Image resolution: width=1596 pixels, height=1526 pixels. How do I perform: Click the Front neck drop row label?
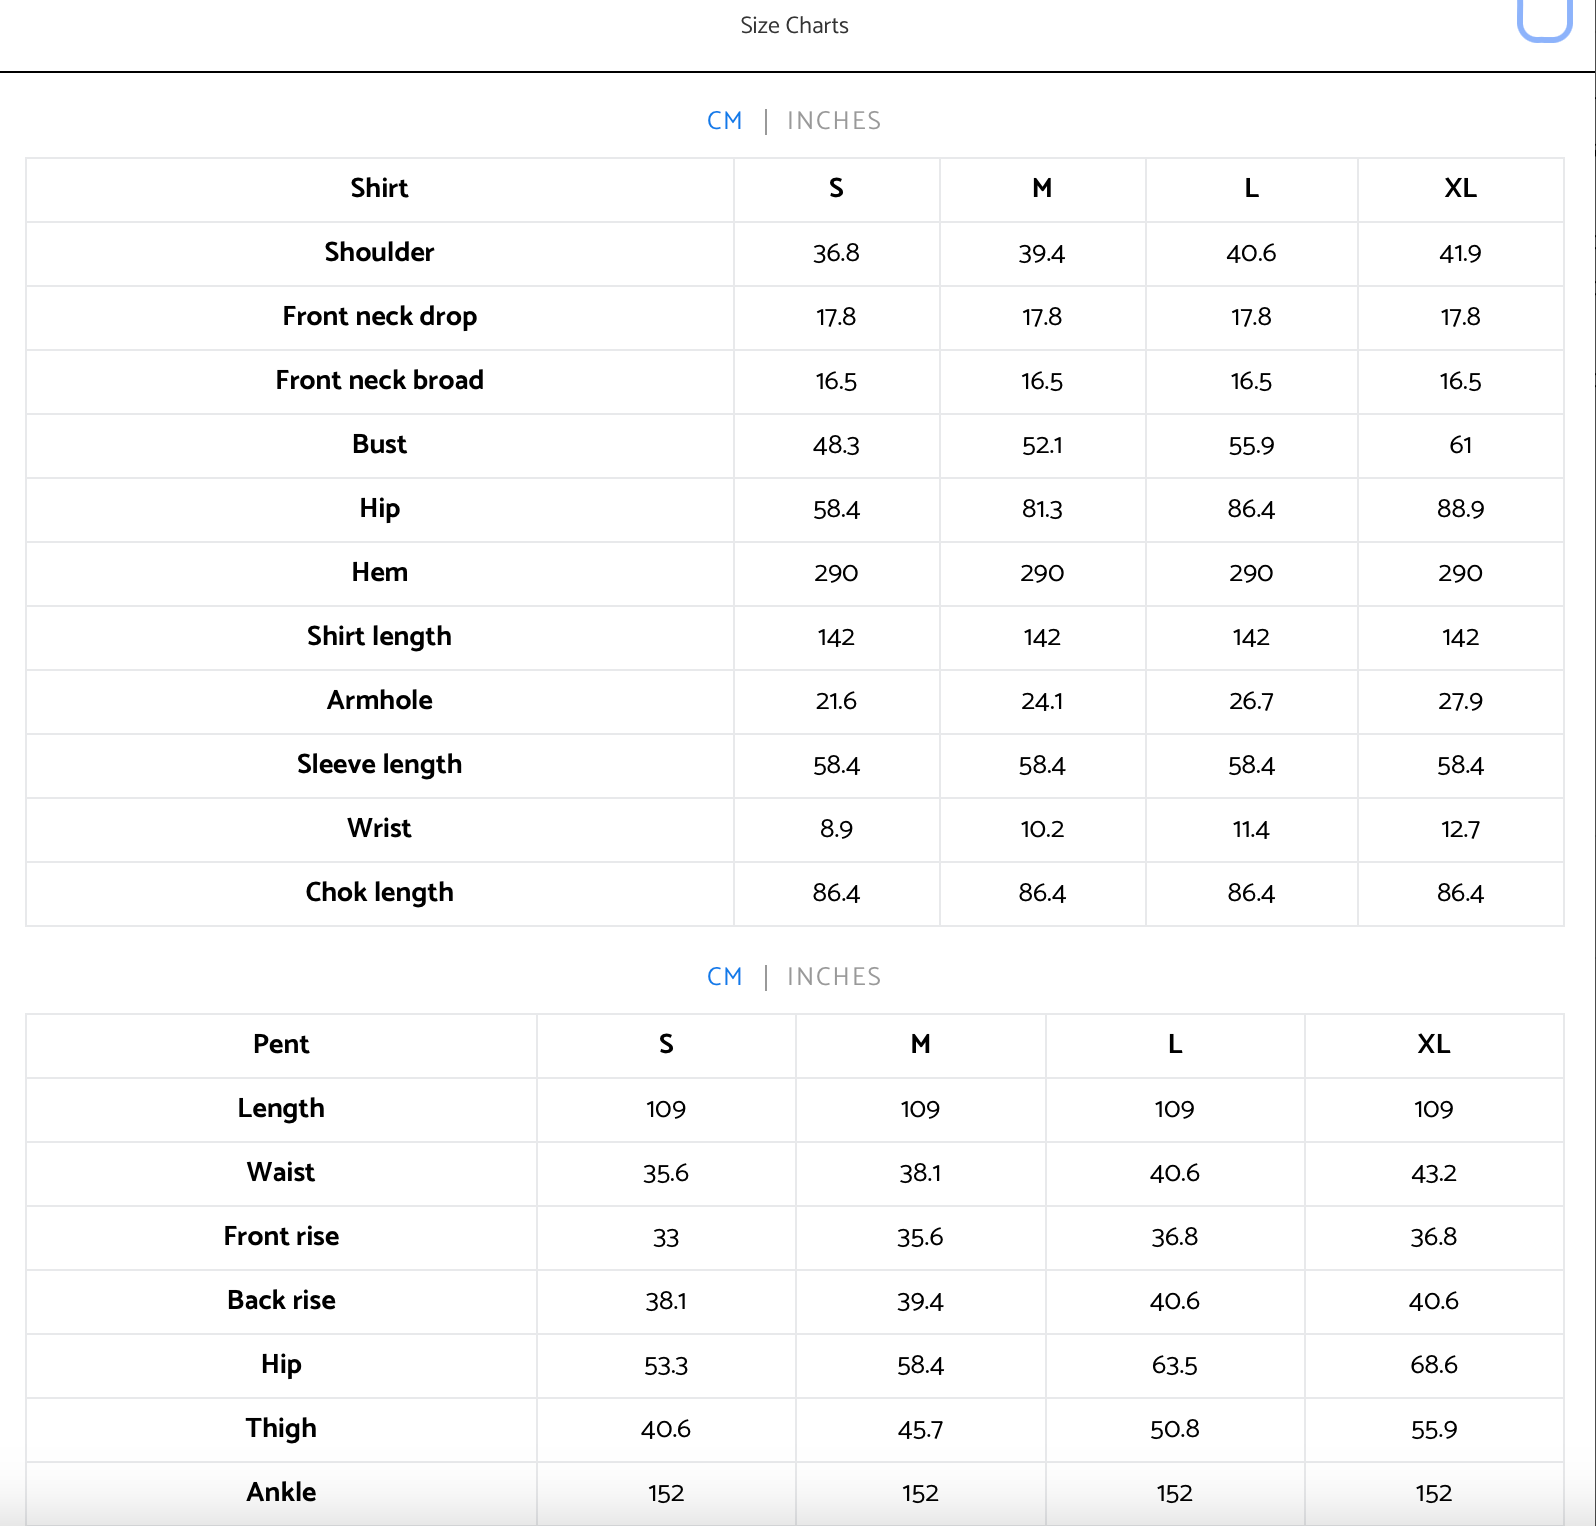point(379,317)
